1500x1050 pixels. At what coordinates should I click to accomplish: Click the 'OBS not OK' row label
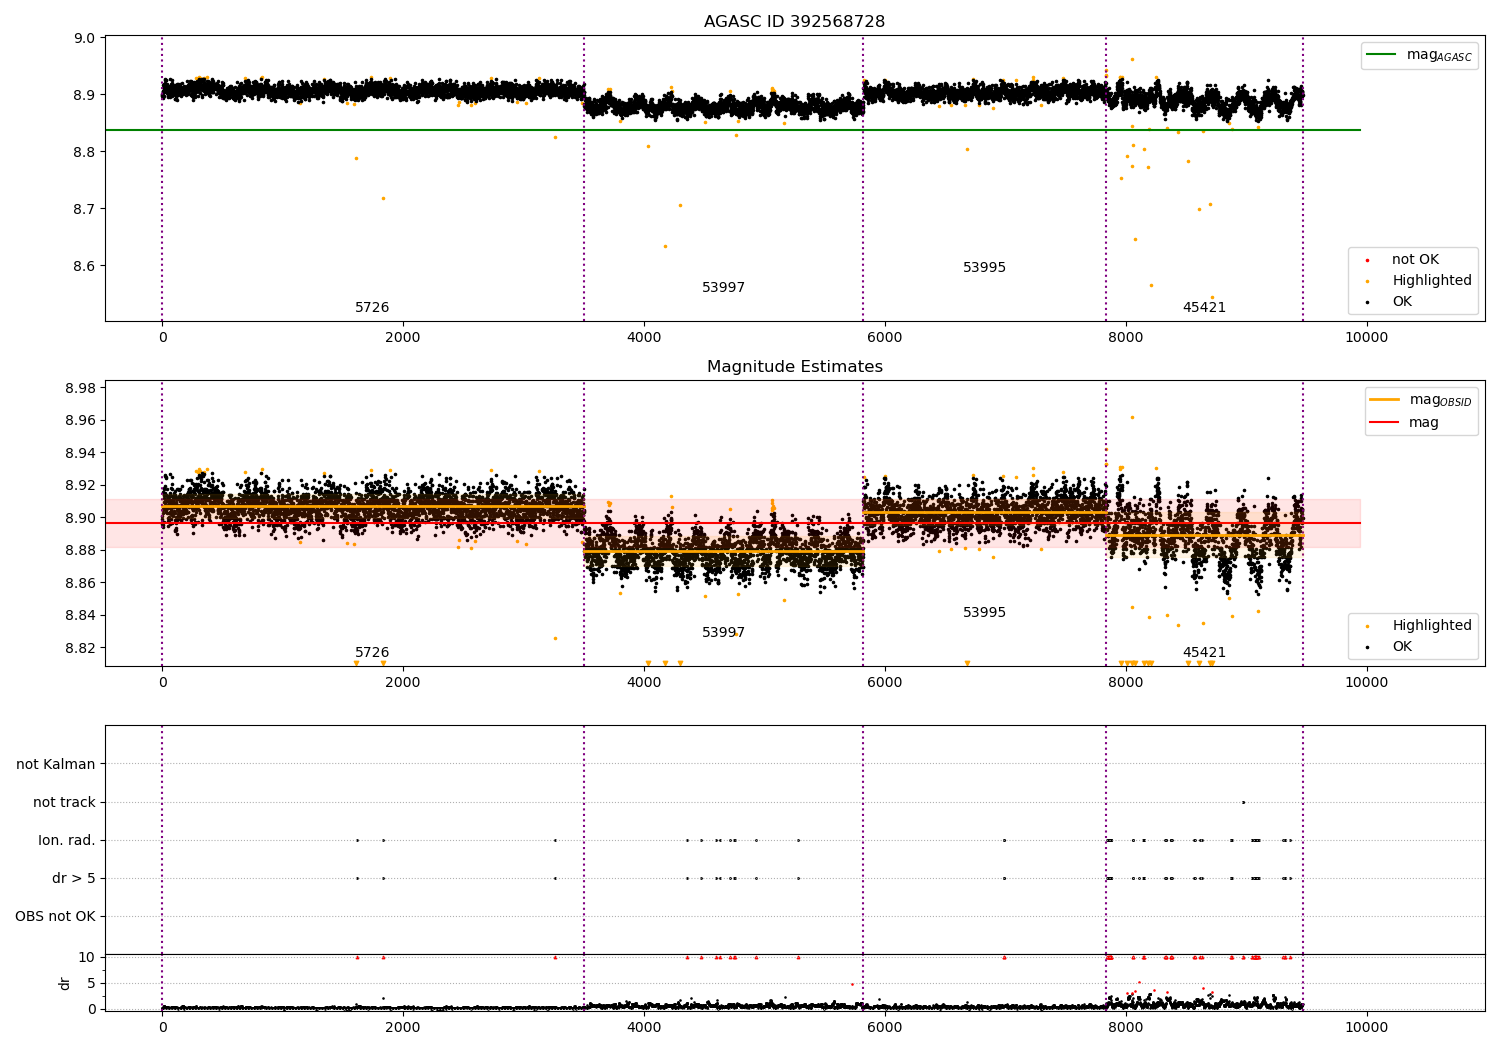[x=56, y=917]
